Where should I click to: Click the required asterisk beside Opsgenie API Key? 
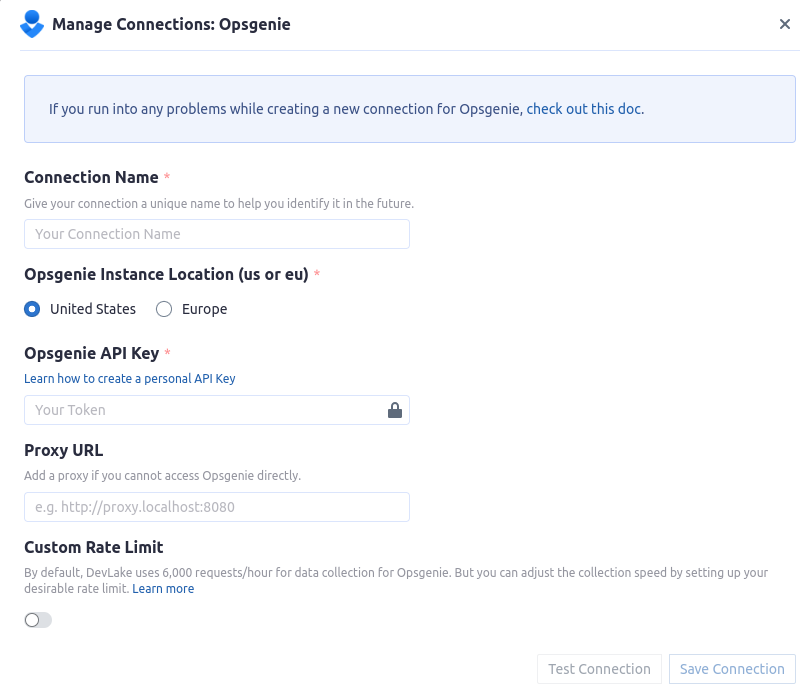[x=167, y=352]
